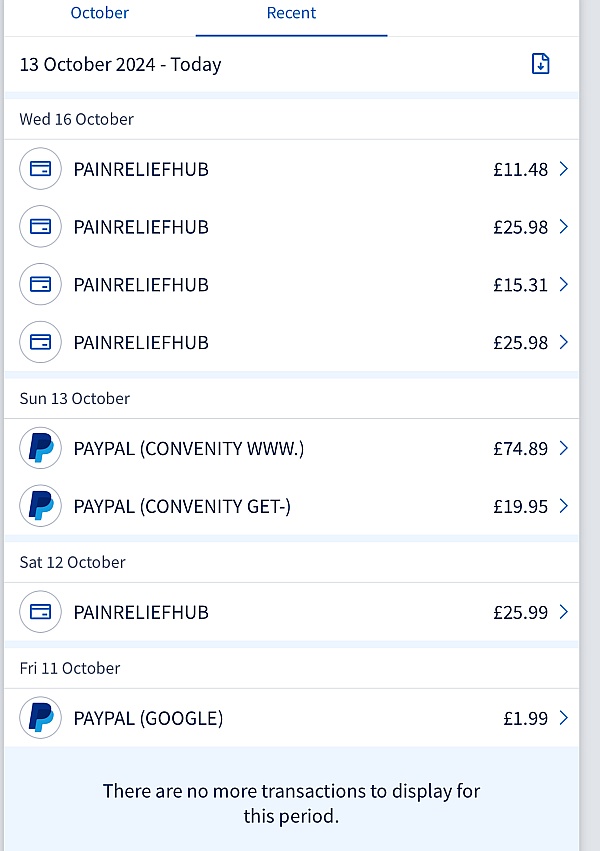600x851 pixels.
Task: Tap card icon beside £15.31 PAINRELIEFHUB transaction
Action: pyautogui.click(x=40, y=284)
